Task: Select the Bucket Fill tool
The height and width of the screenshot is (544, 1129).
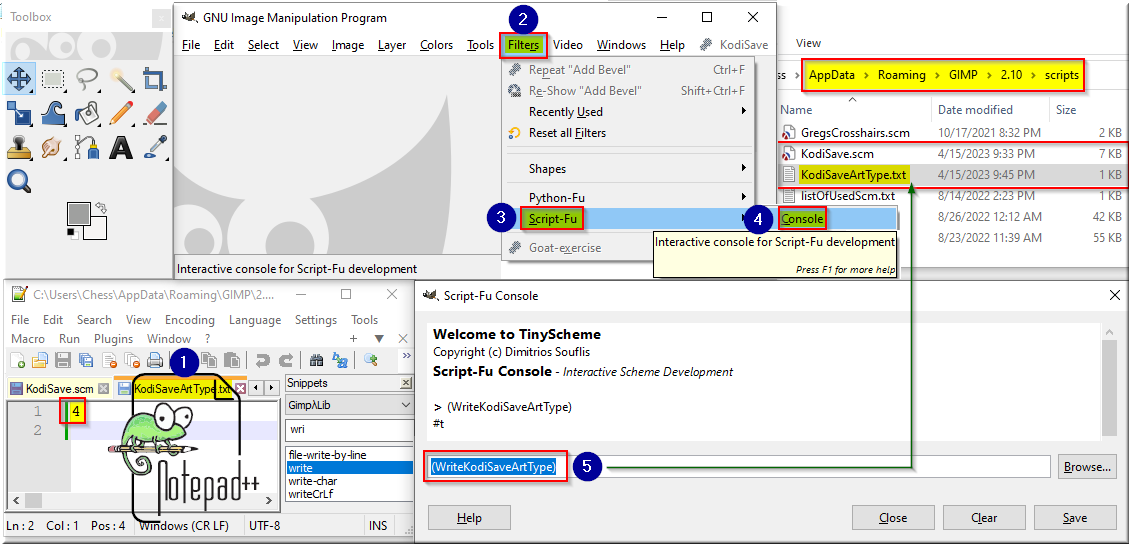Action: [86, 113]
